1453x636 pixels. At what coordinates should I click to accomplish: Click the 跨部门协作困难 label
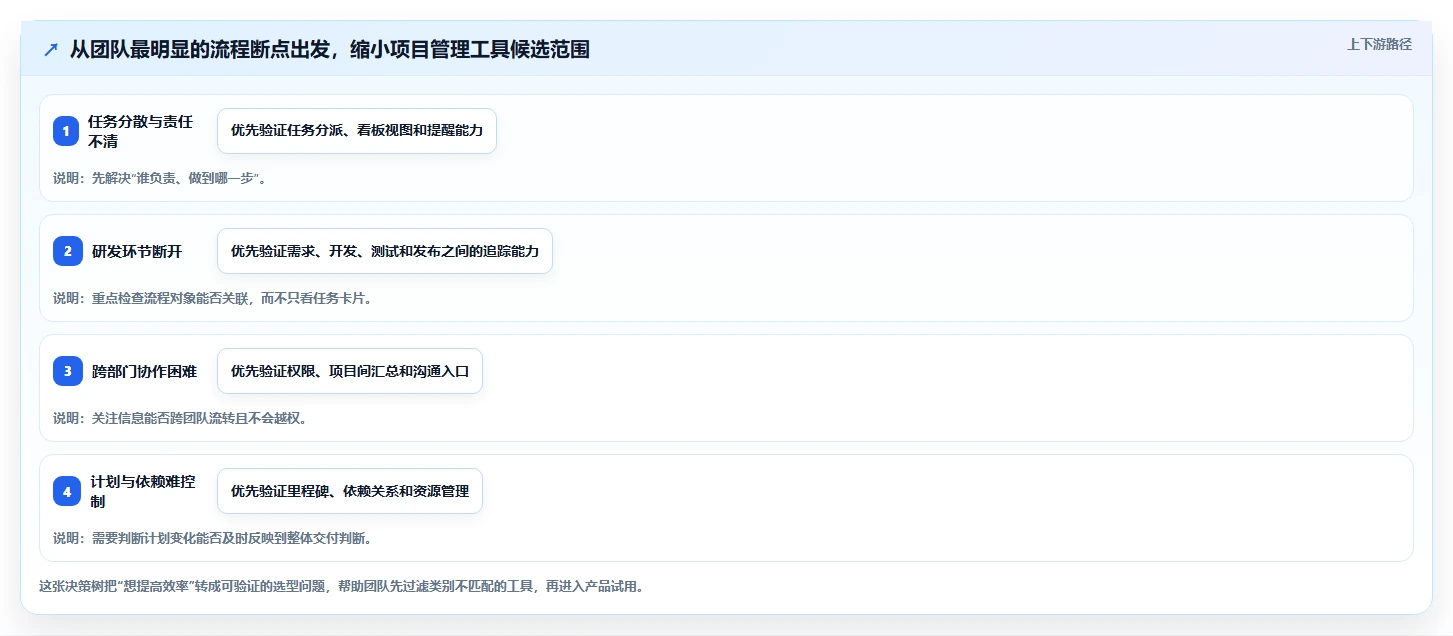144,371
